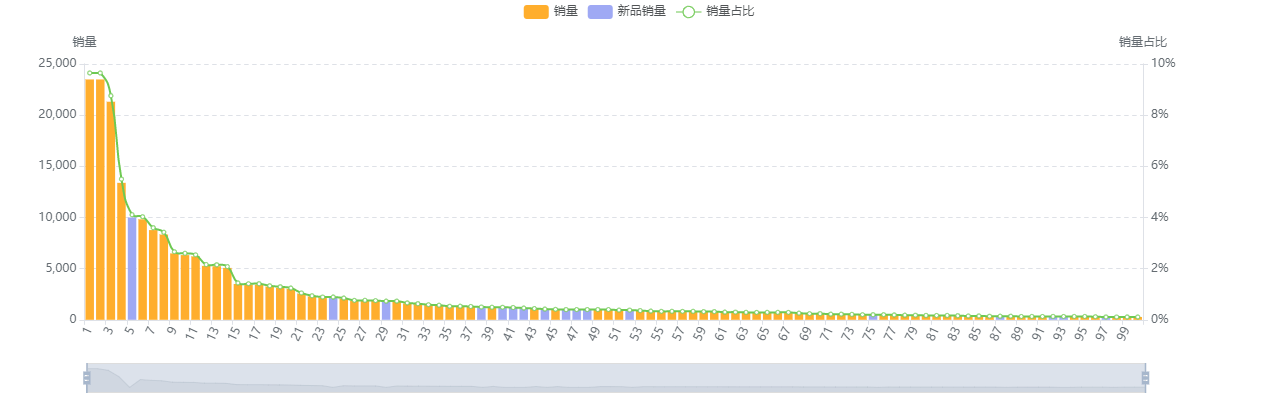Viewport: 1278px width, 400px height.
Task: Click the orange bar for rank 7
Action: (x=153, y=275)
